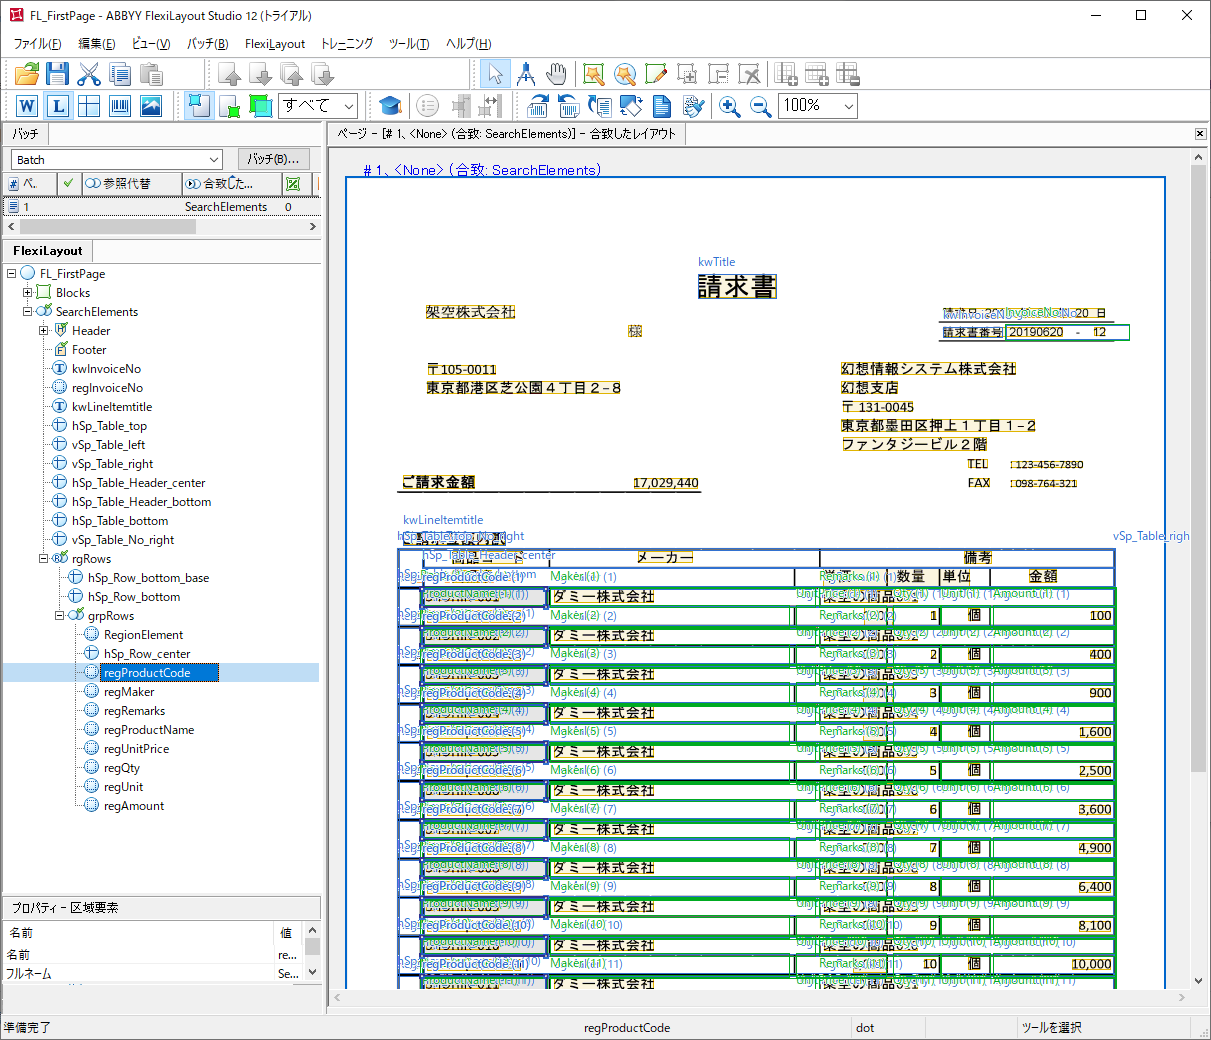Toggle the cyan-corner blocks display button

[199, 106]
